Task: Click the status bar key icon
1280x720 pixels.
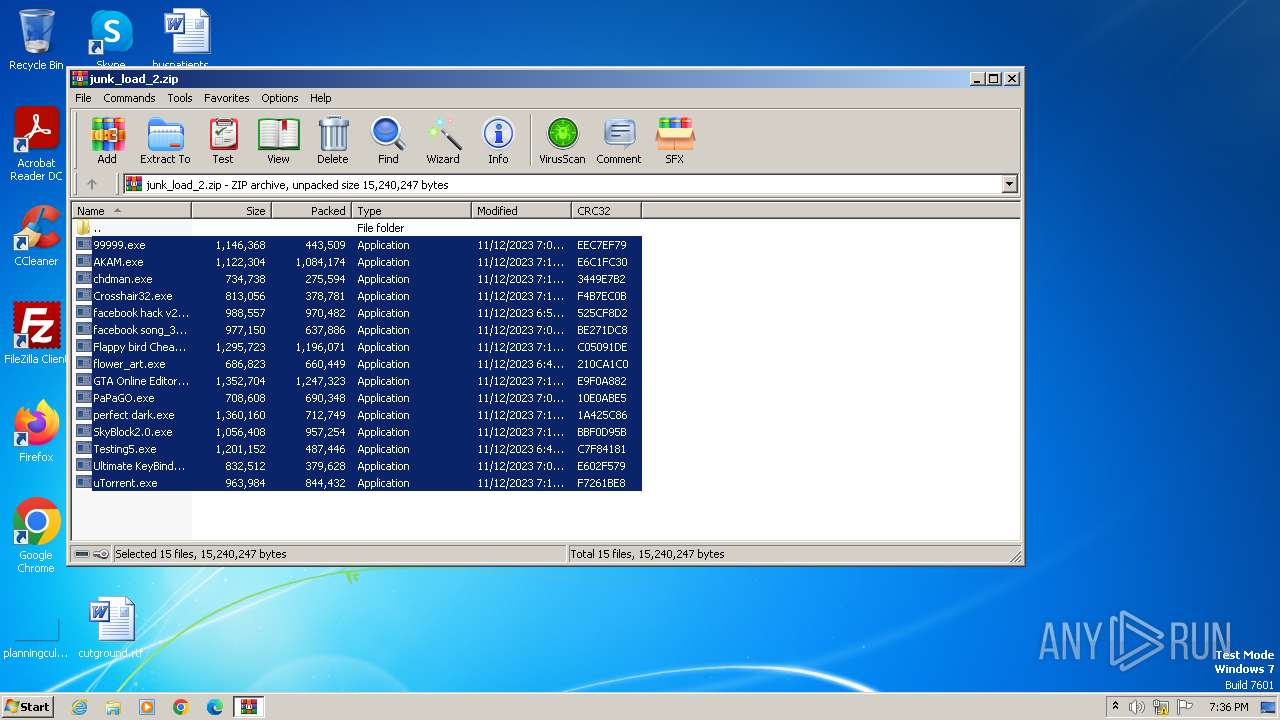Action: 101,554
